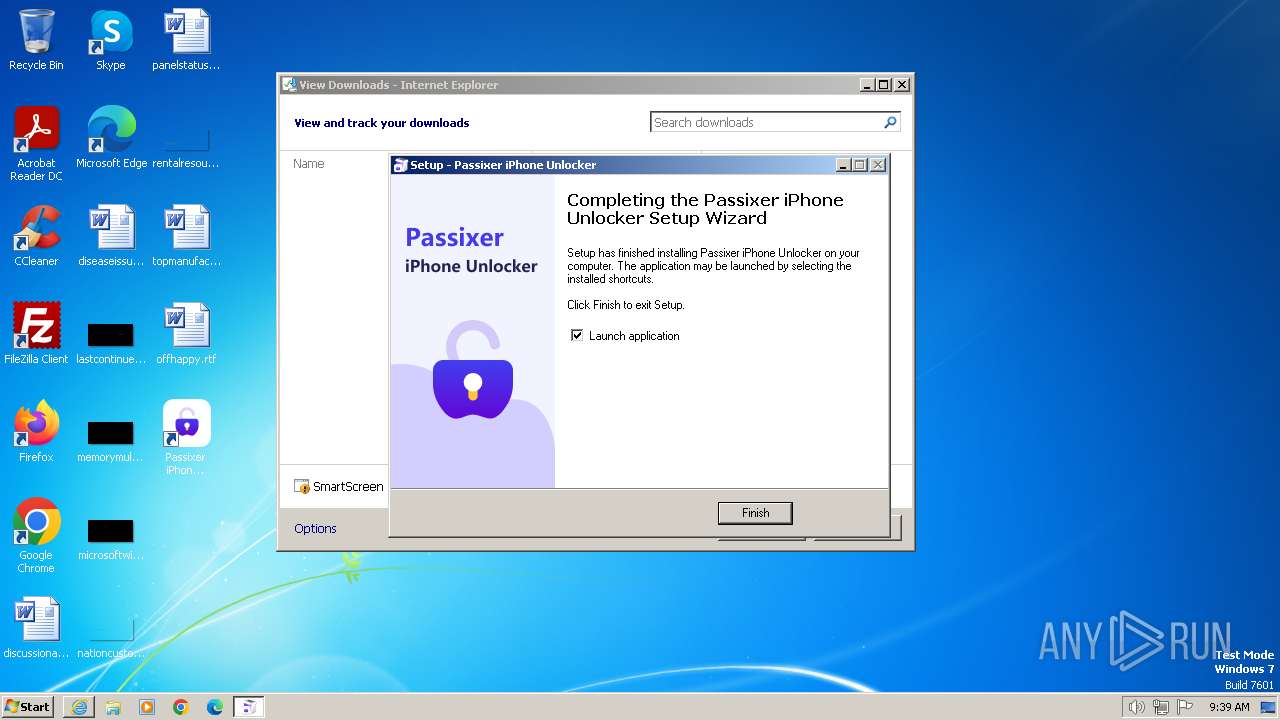Click Passixer setup taskbar button
Screen dimensions: 1280x720
(249, 707)
